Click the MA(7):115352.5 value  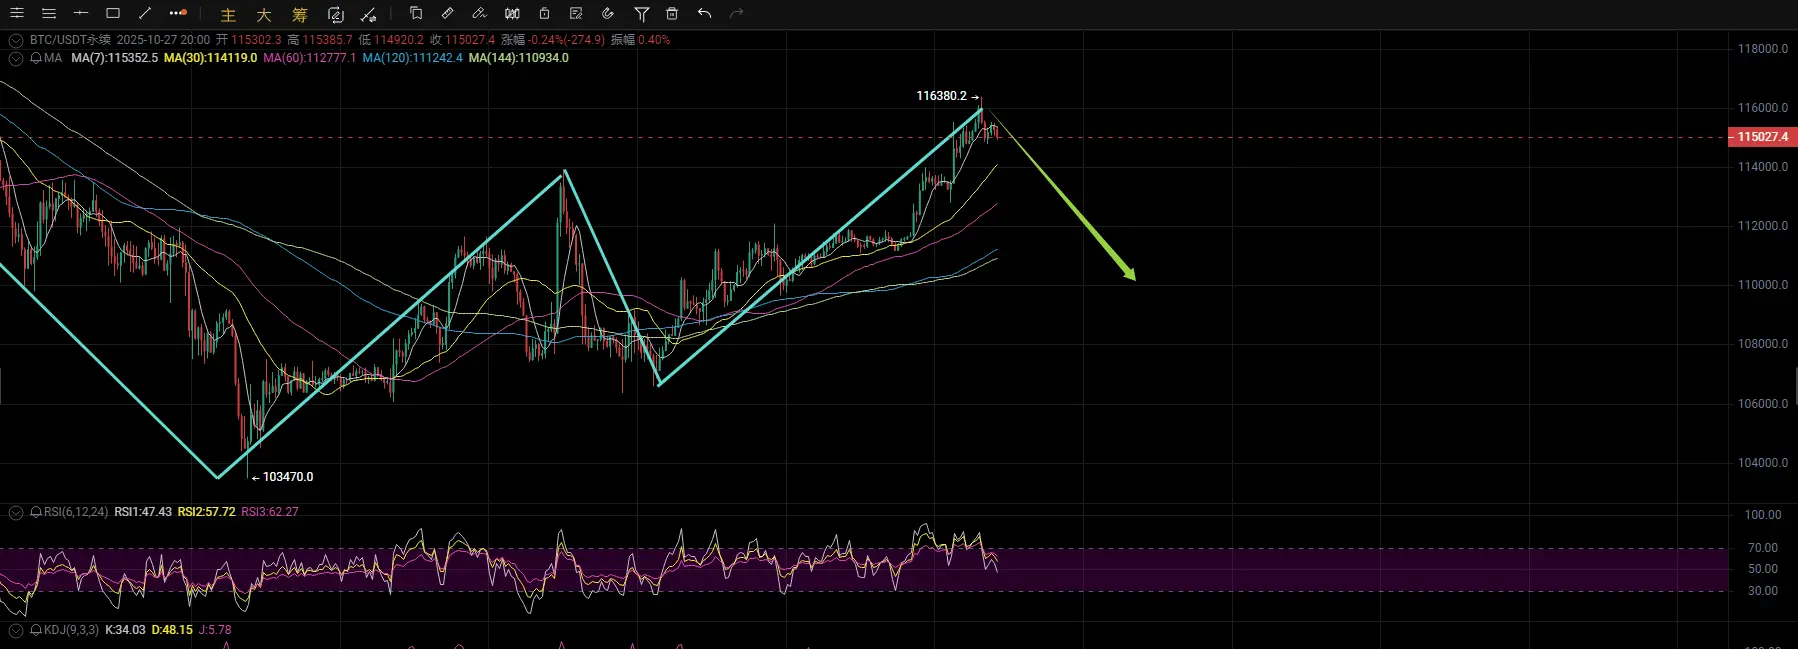pos(114,58)
